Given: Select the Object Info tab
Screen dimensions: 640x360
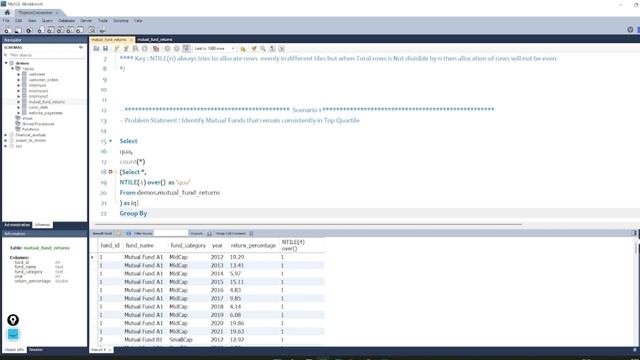Looking at the screenshot, I should pyautogui.click(x=14, y=350).
